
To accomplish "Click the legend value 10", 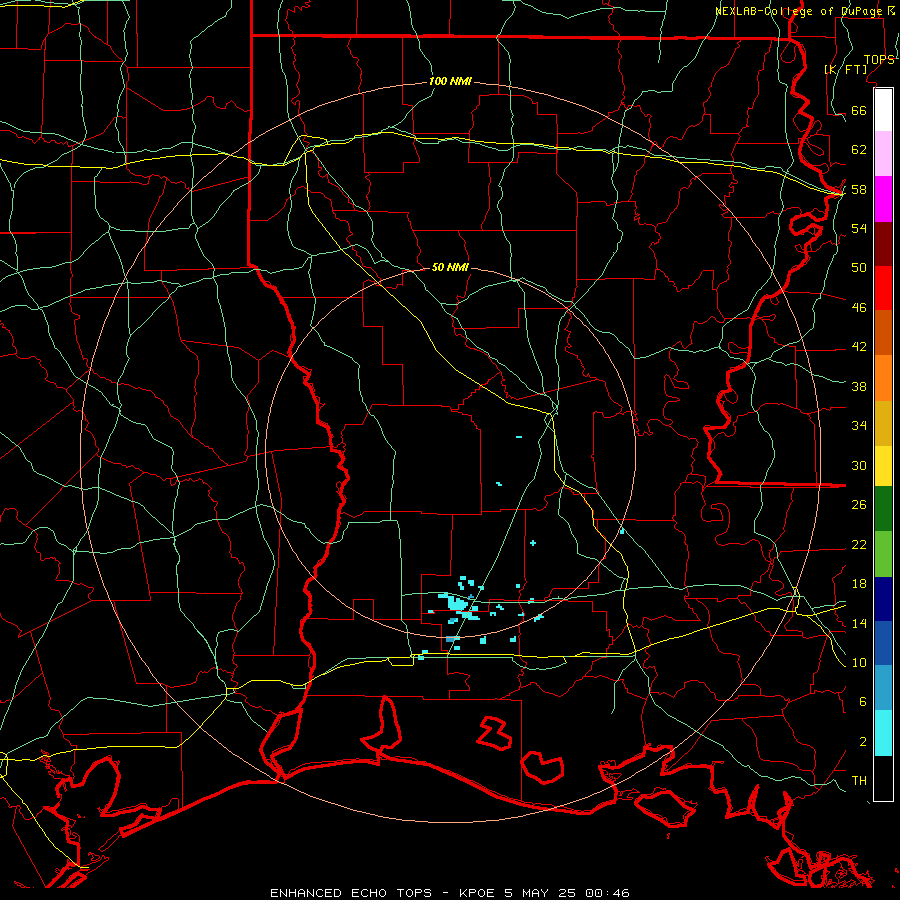I will [x=859, y=663].
